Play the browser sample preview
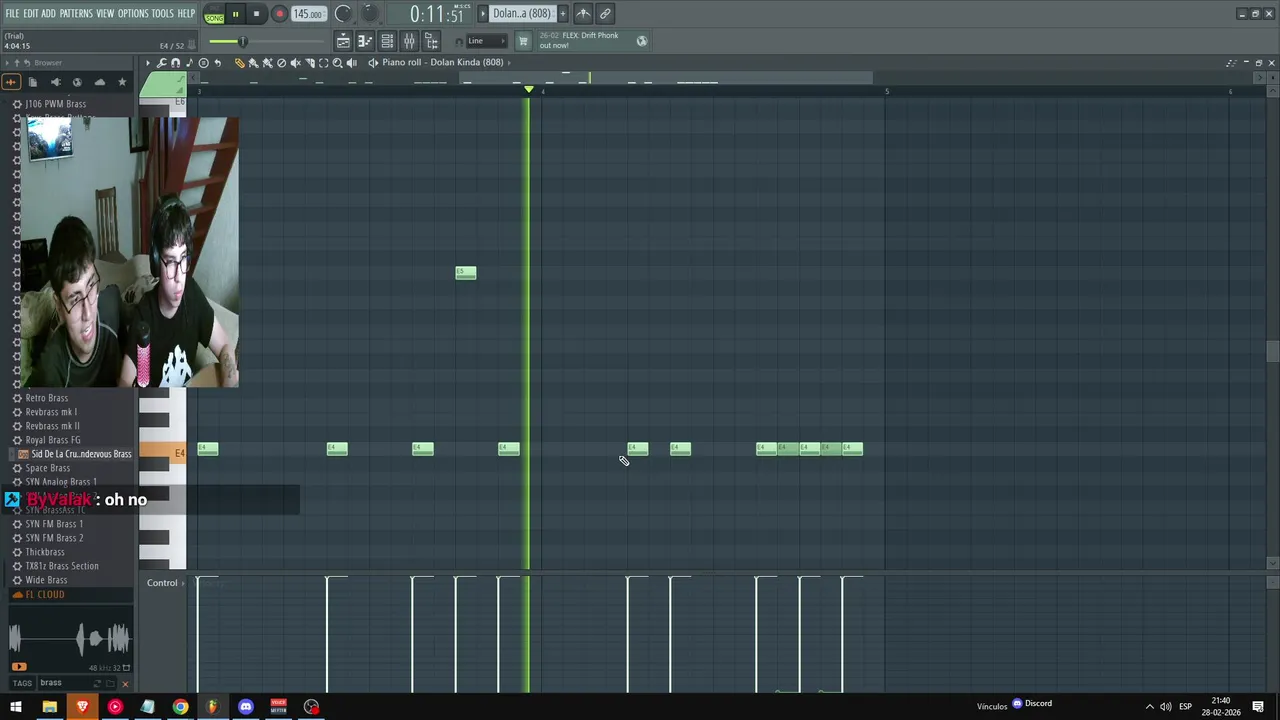1280x720 pixels. 18,667
